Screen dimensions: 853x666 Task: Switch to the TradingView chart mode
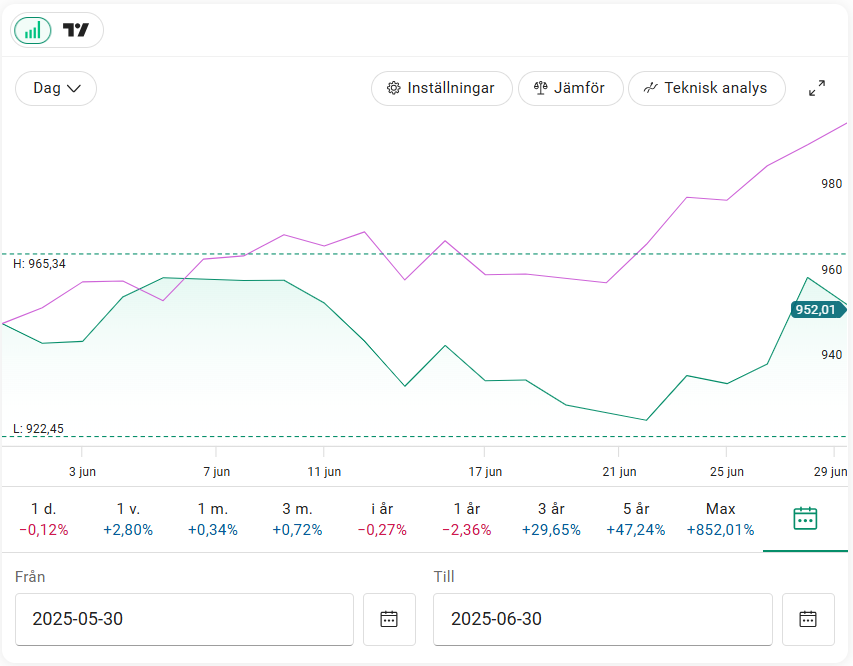coord(76,30)
